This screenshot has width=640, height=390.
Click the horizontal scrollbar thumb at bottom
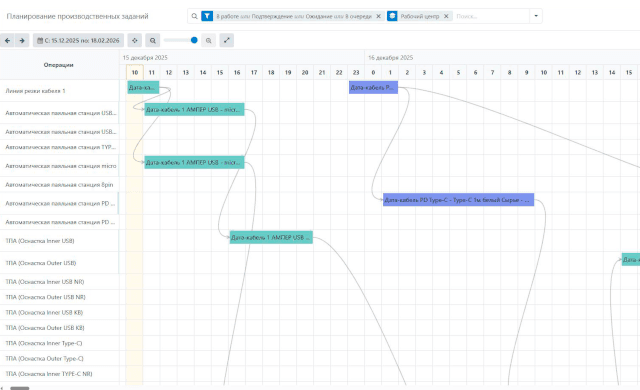point(20,388)
